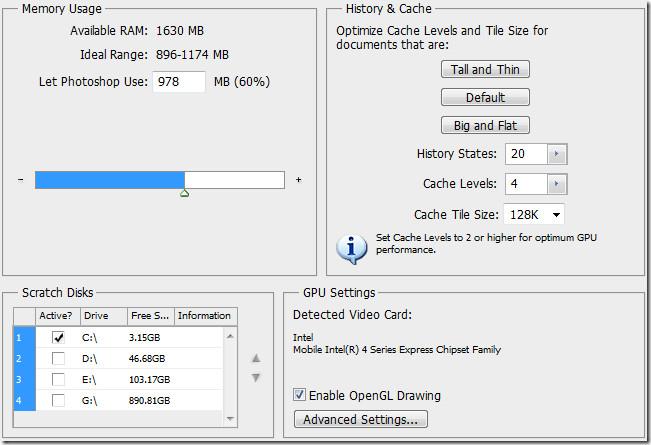
Task: Click the memory usage slider bar
Action: (160, 180)
